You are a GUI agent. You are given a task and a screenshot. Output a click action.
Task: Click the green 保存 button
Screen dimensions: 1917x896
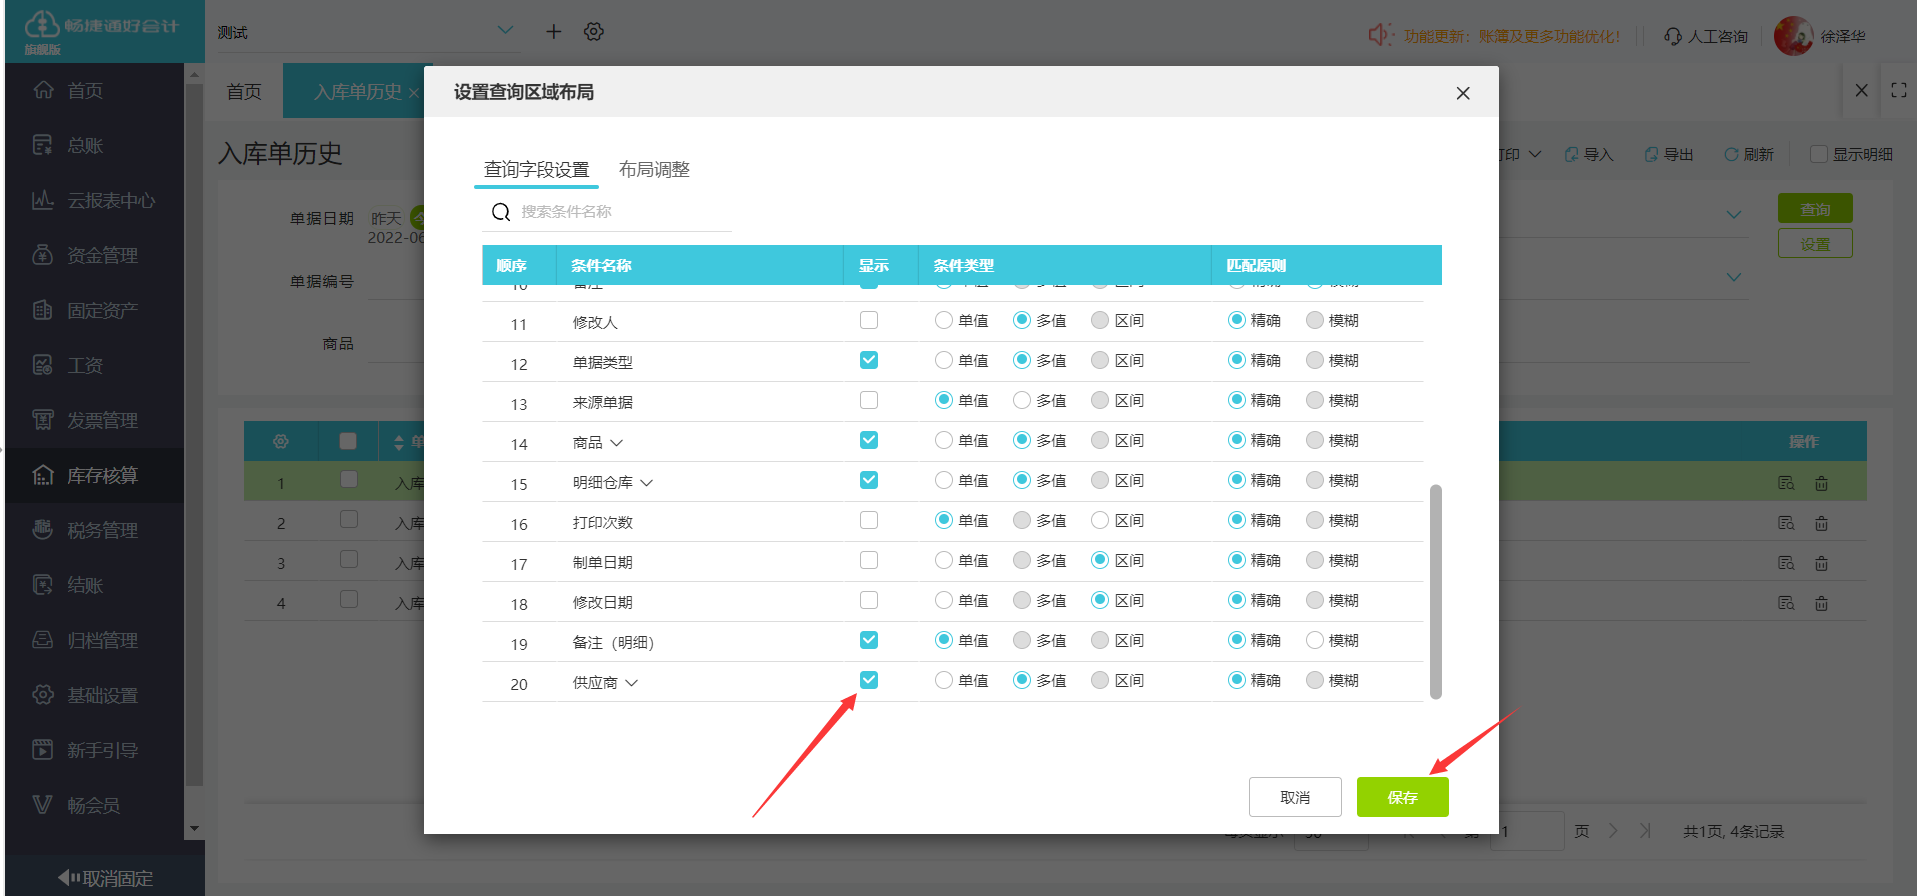pos(1402,797)
